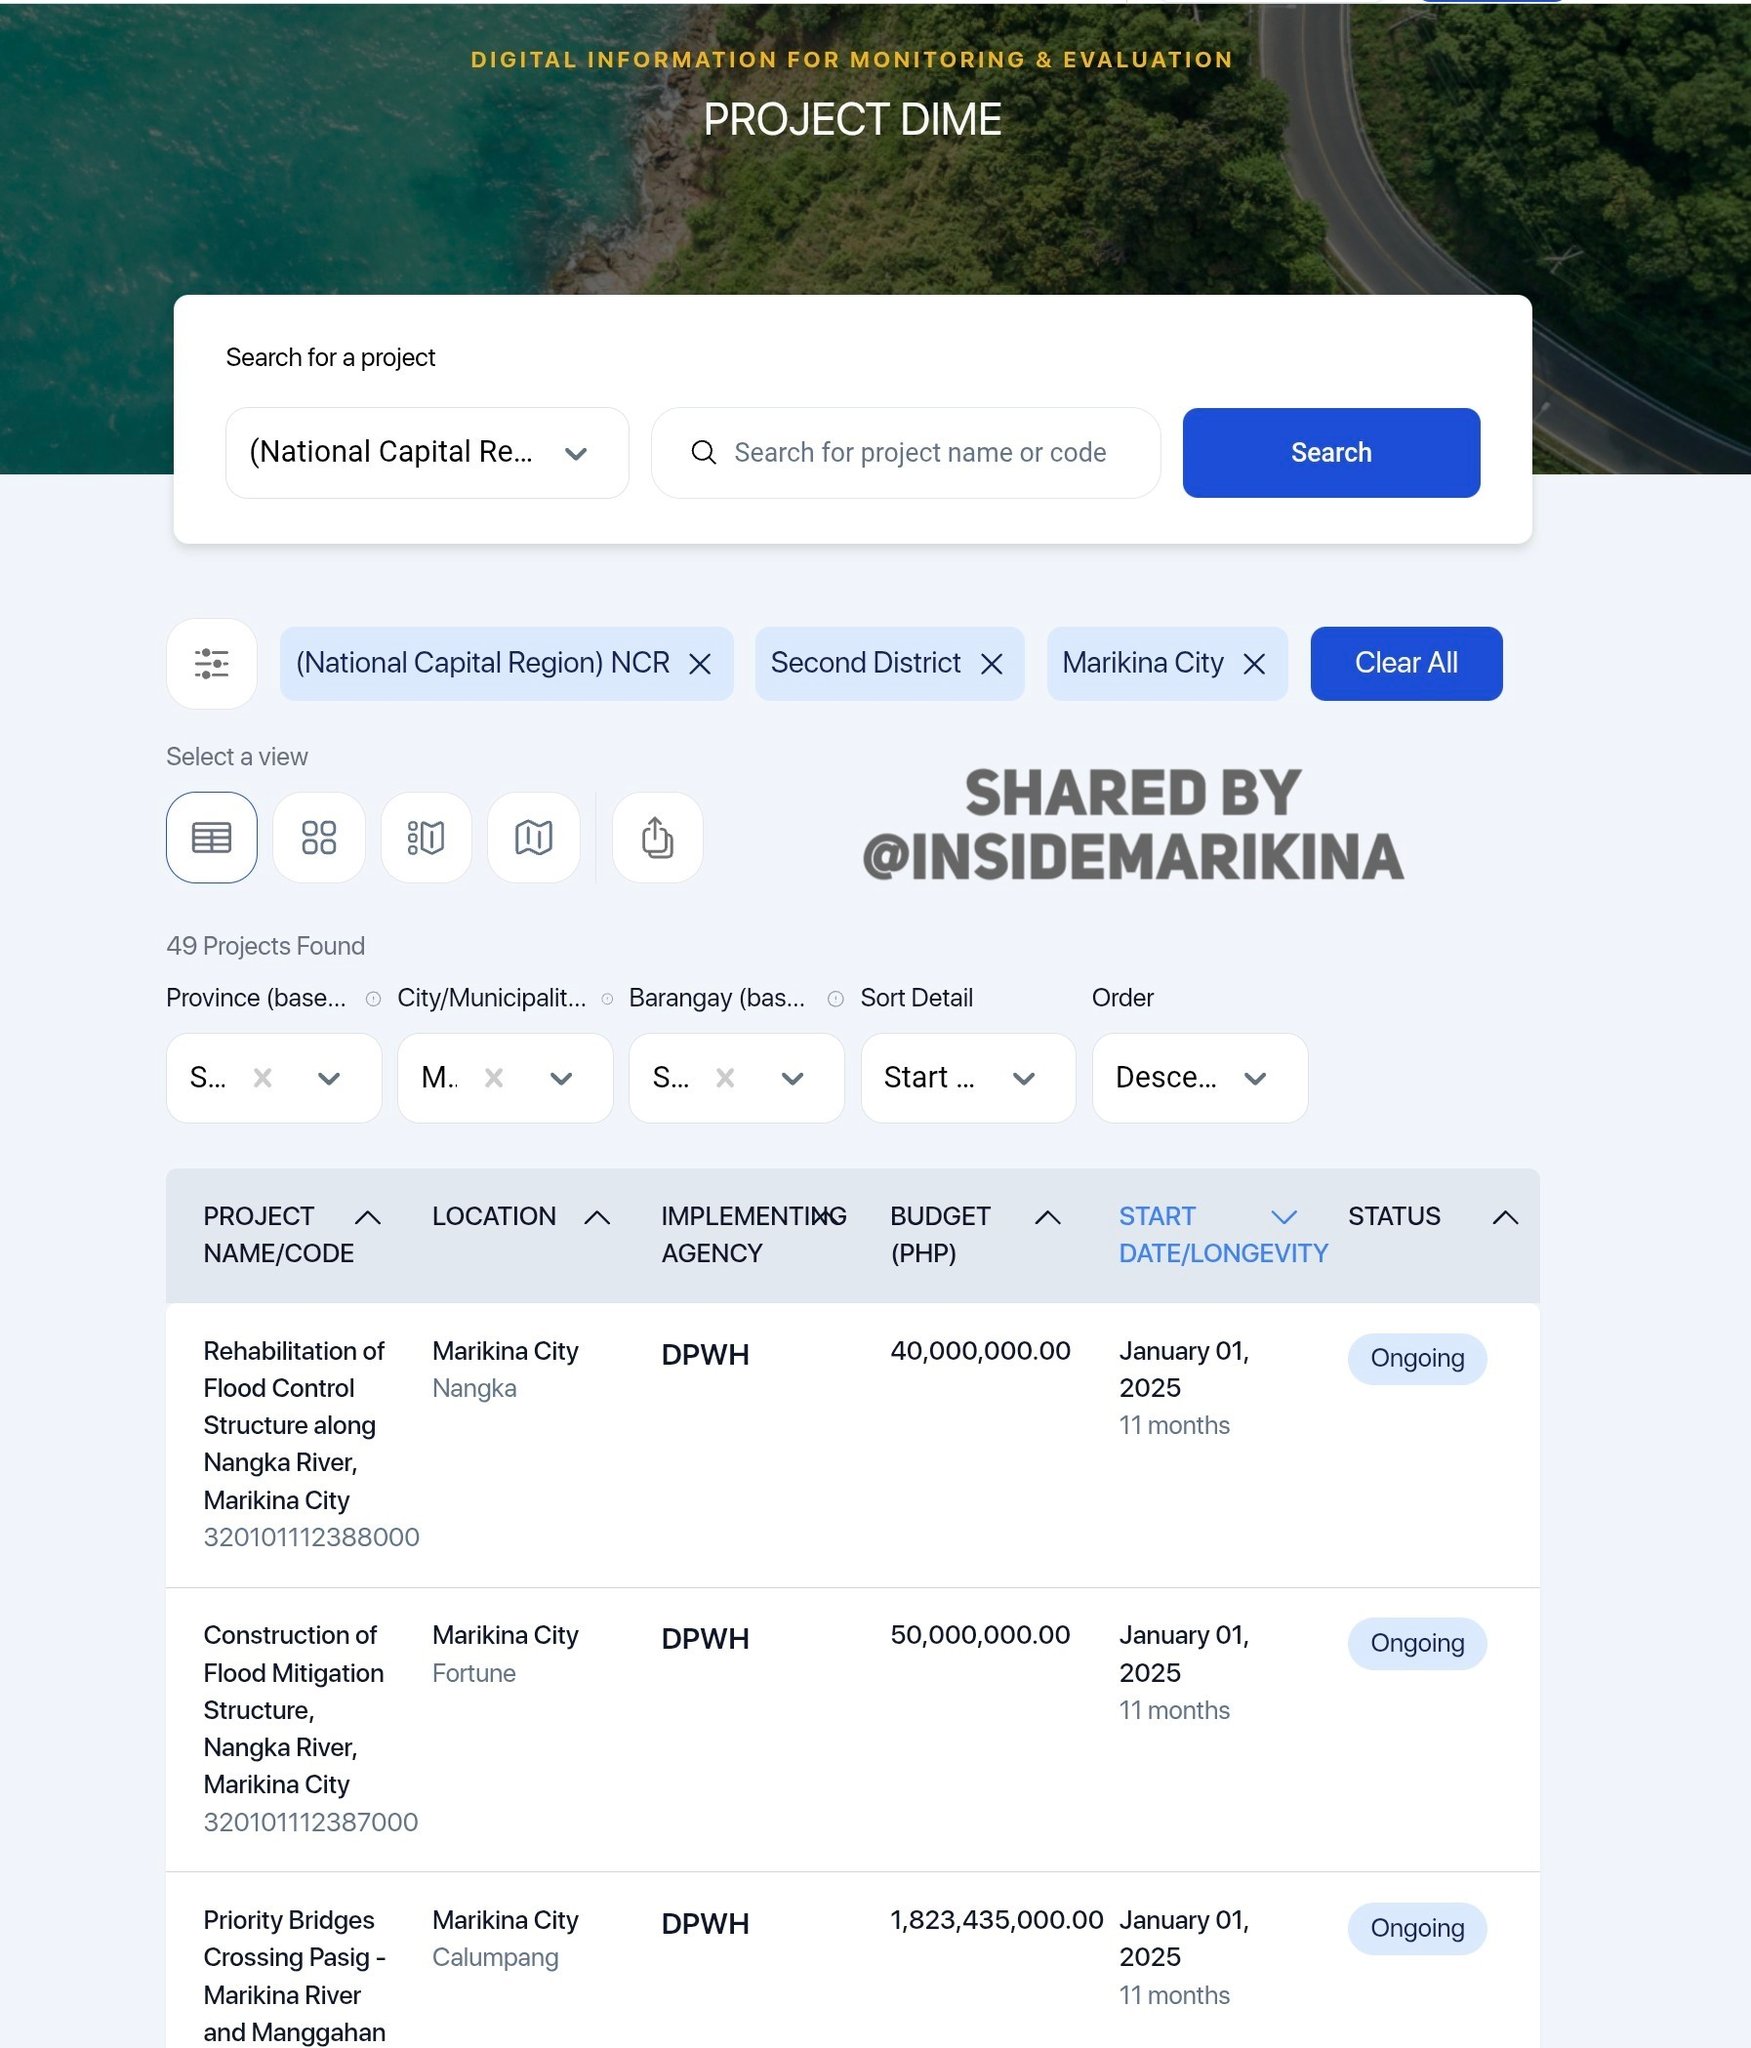Expand the City/Municipality filter dropdown

pos(561,1078)
